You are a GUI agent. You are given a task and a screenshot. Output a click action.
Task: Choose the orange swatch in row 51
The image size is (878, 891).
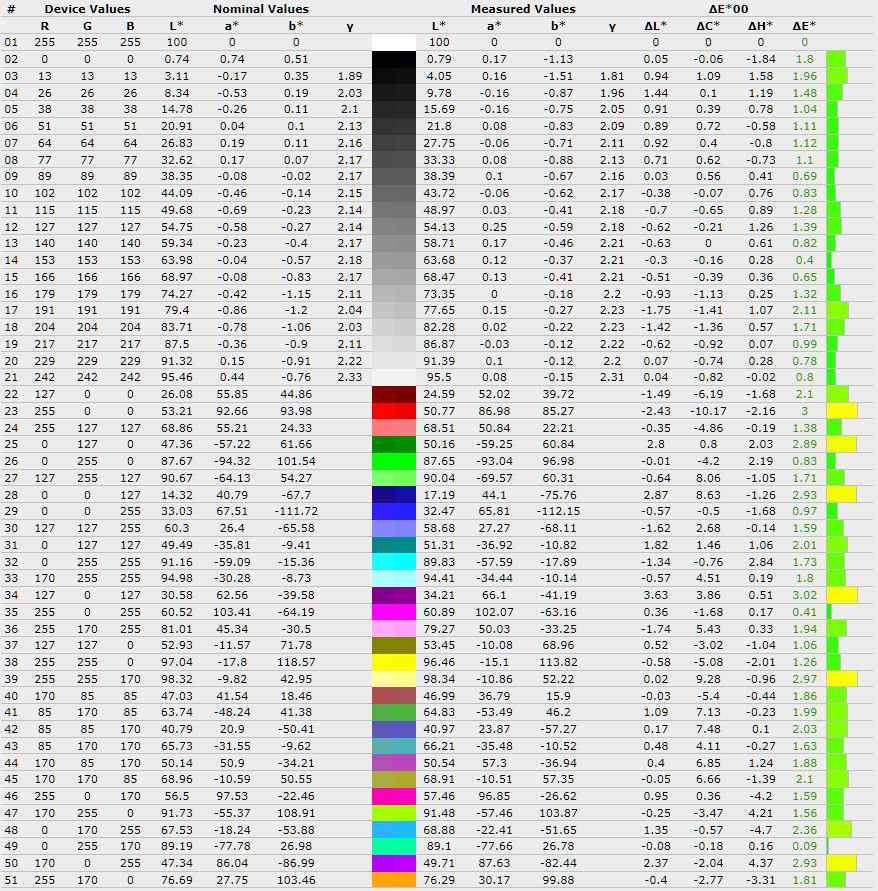(392, 880)
